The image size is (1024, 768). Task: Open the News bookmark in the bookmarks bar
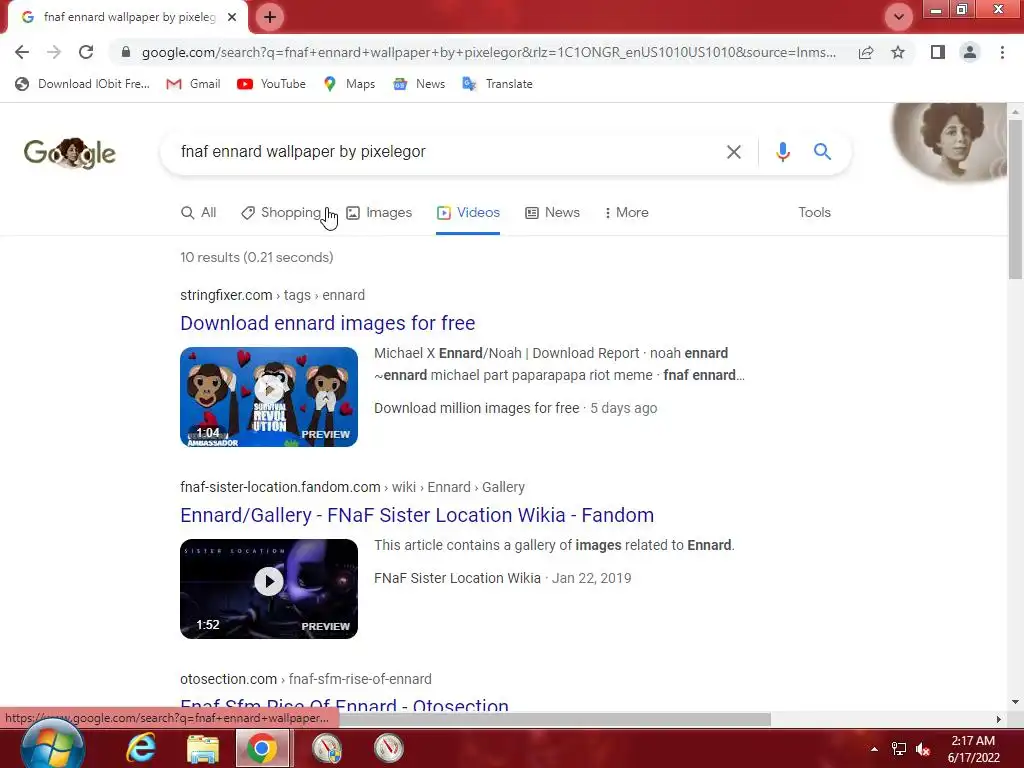pos(419,84)
